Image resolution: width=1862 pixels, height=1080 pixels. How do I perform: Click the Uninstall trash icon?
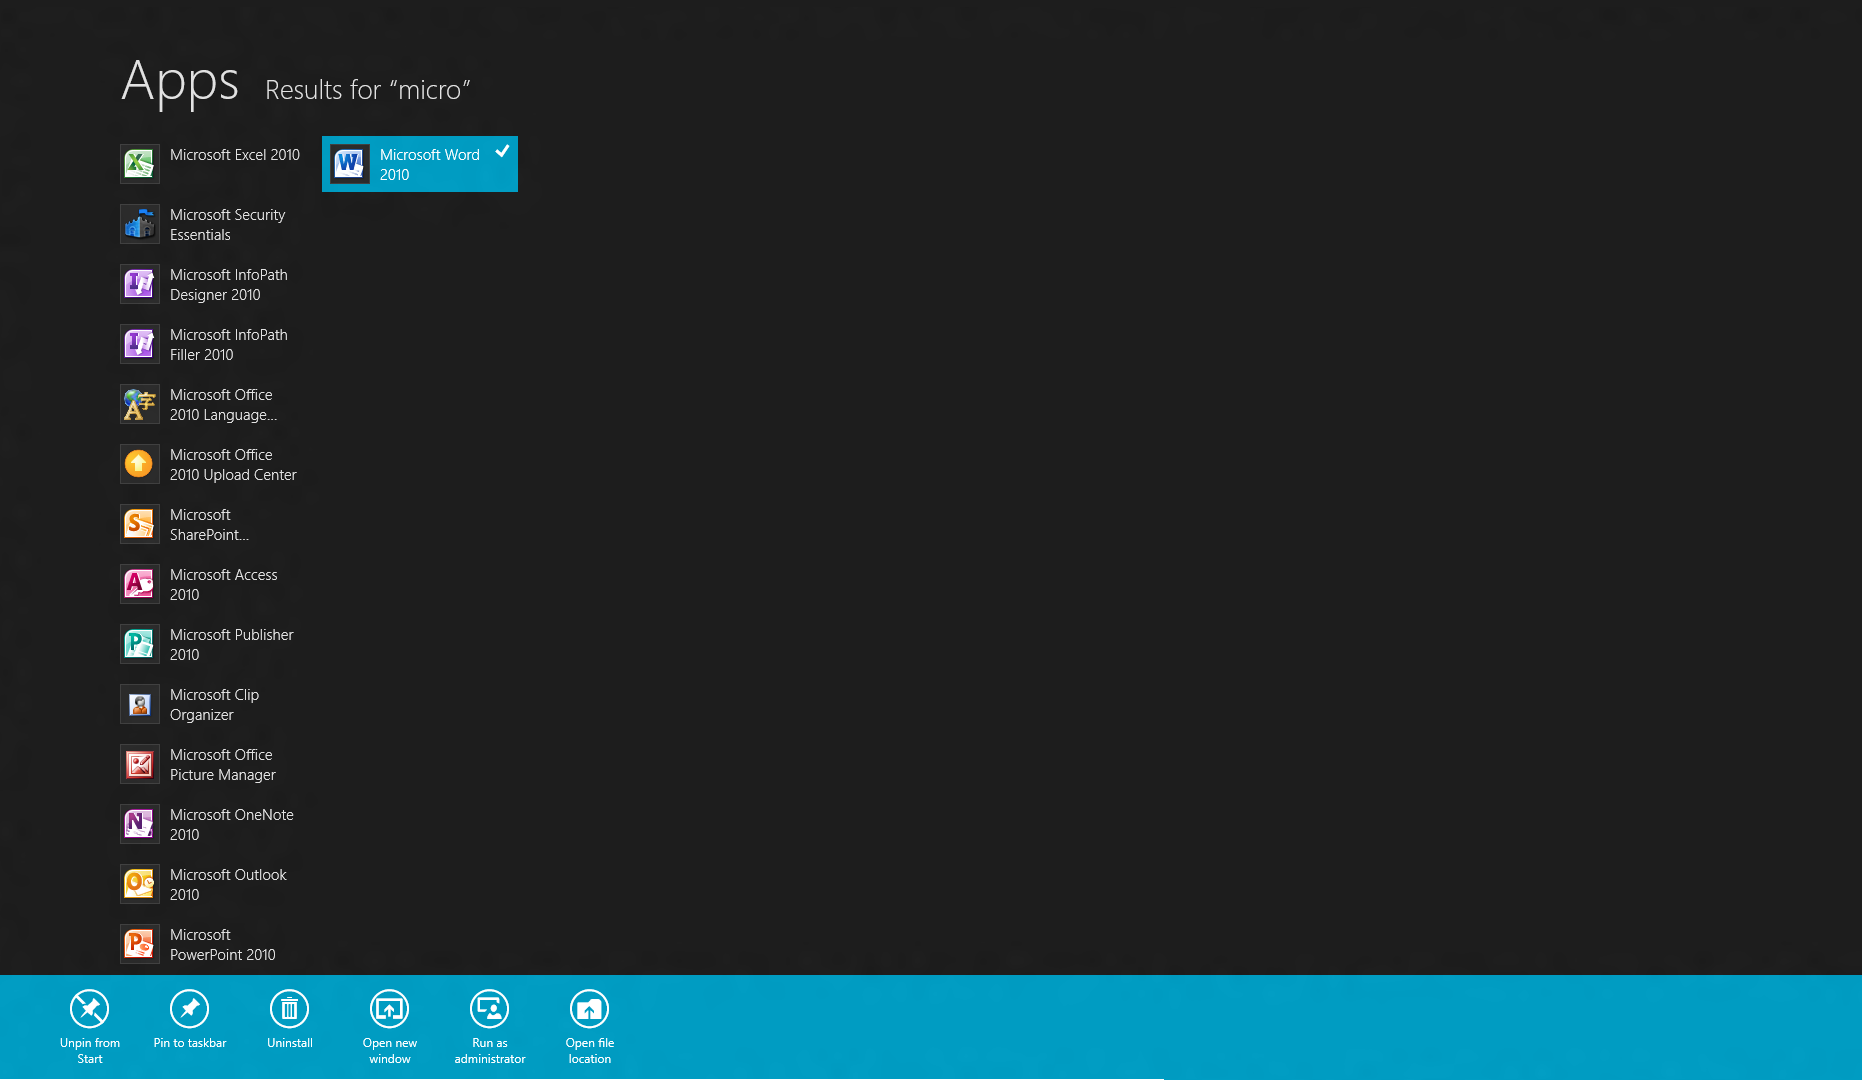[290, 1009]
